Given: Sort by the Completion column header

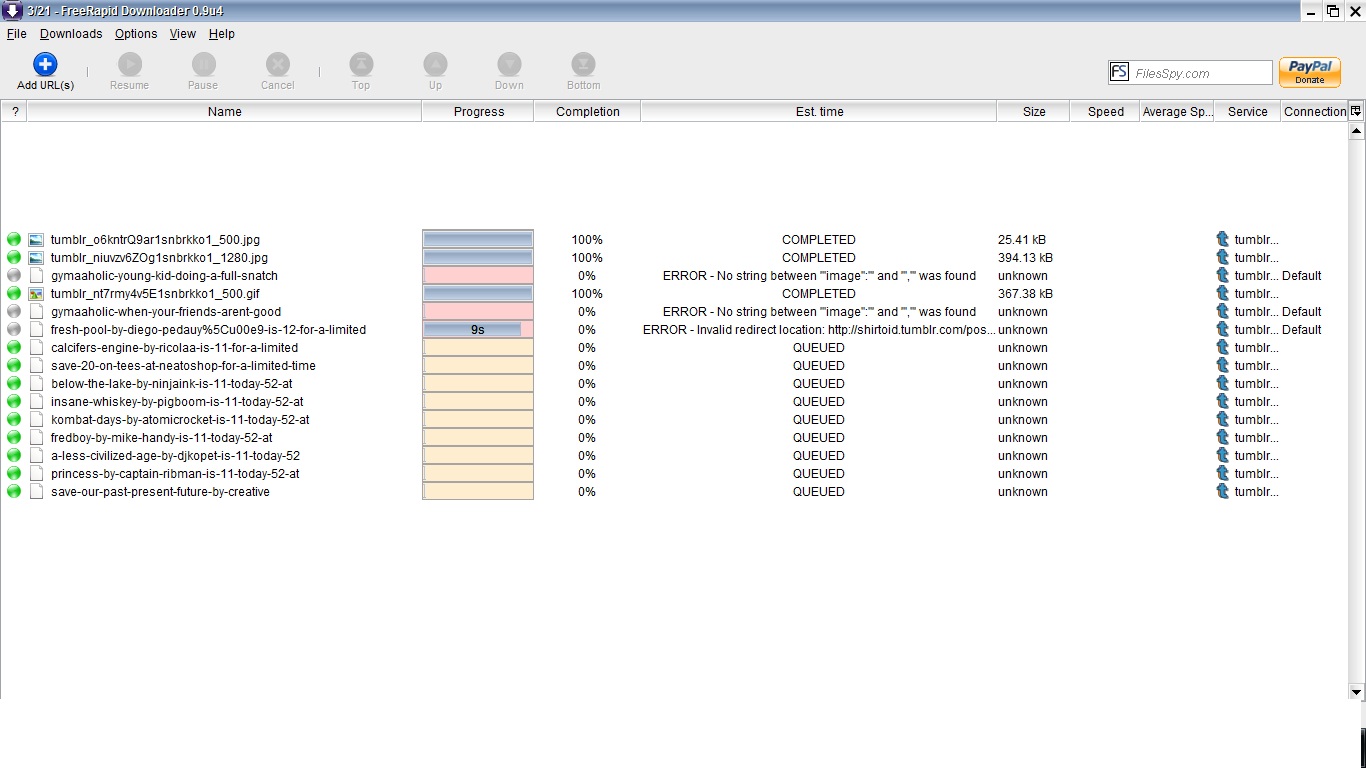Looking at the screenshot, I should 587,112.
